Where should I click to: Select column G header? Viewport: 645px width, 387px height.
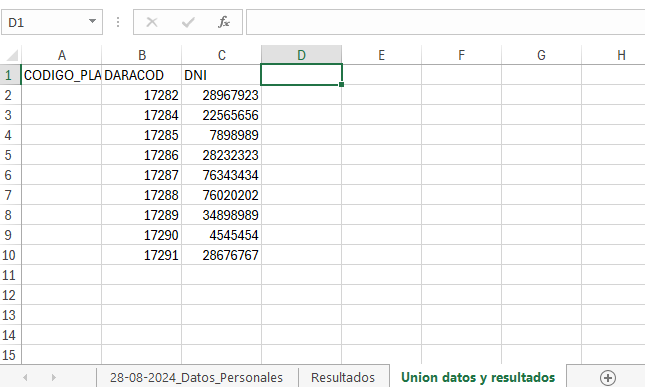tap(541, 55)
